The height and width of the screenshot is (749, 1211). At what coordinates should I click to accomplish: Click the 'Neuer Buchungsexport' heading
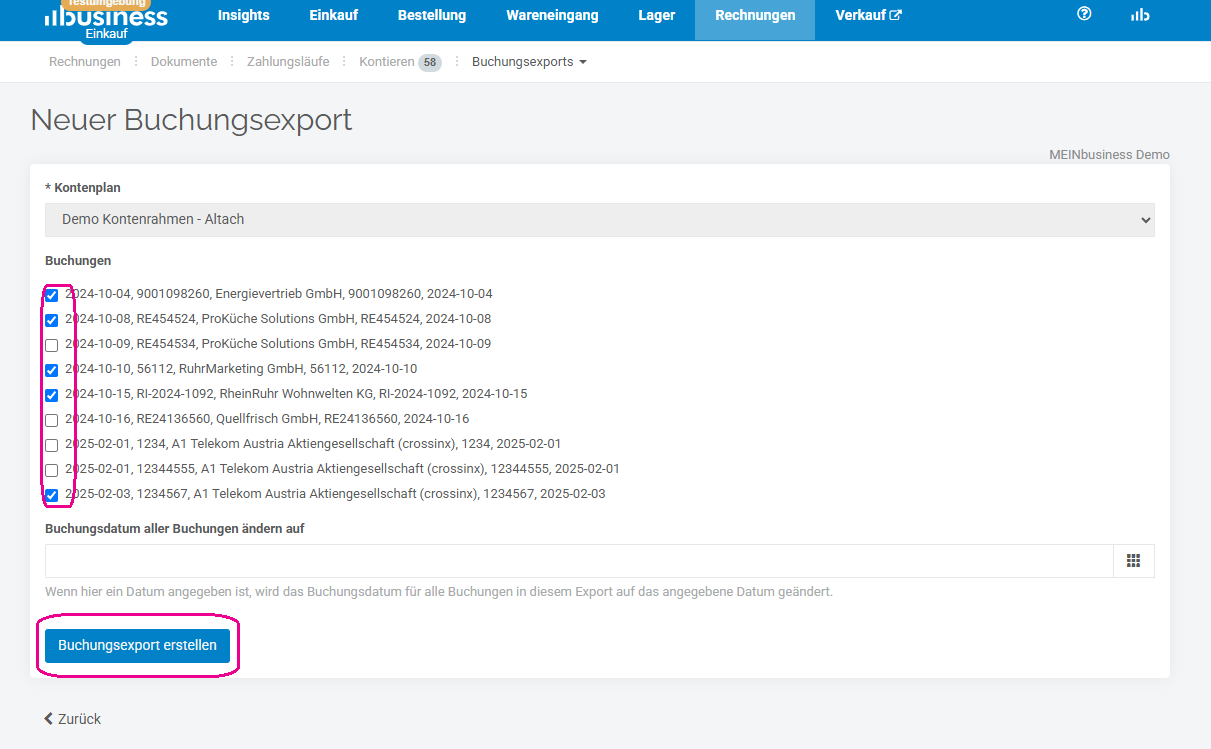point(191,120)
